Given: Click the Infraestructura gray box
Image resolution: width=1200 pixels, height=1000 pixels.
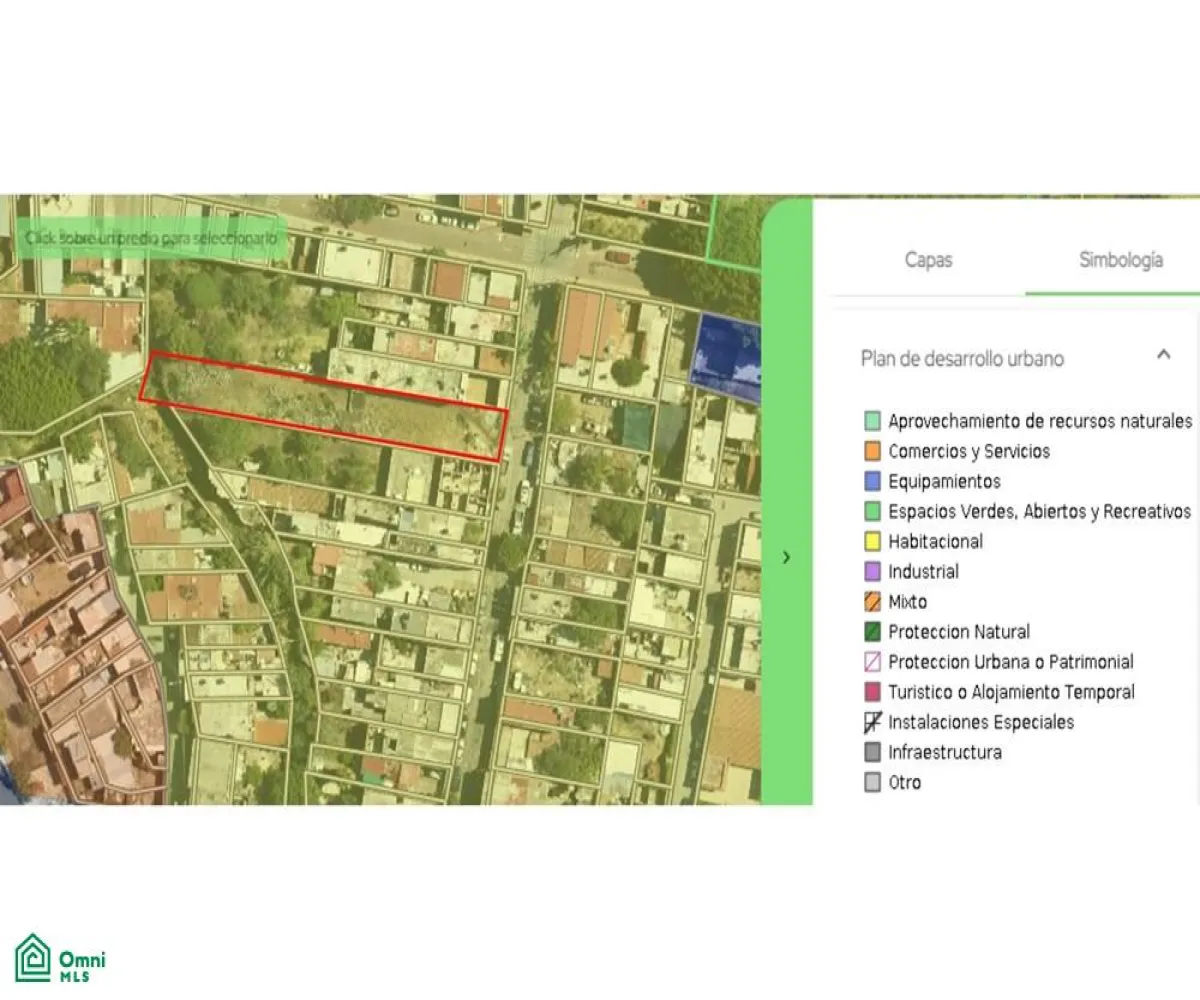Looking at the screenshot, I should tap(872, 752).
